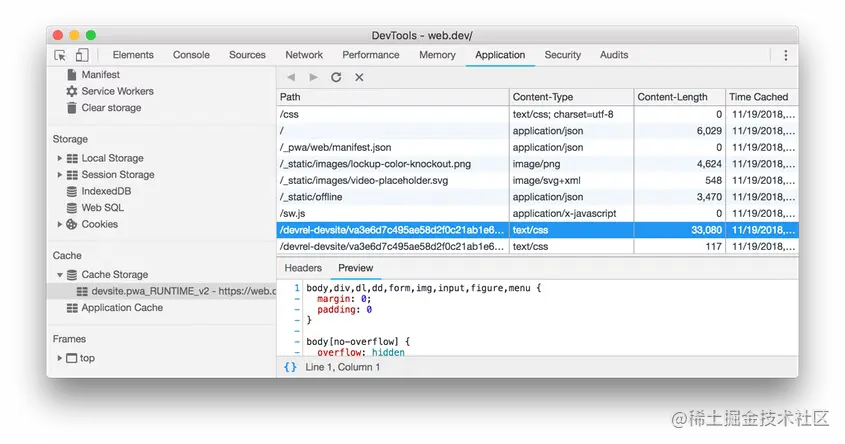Select the Web SQL label in the sidebar
This screenshot has width=845, height=444.
[102, 208]
